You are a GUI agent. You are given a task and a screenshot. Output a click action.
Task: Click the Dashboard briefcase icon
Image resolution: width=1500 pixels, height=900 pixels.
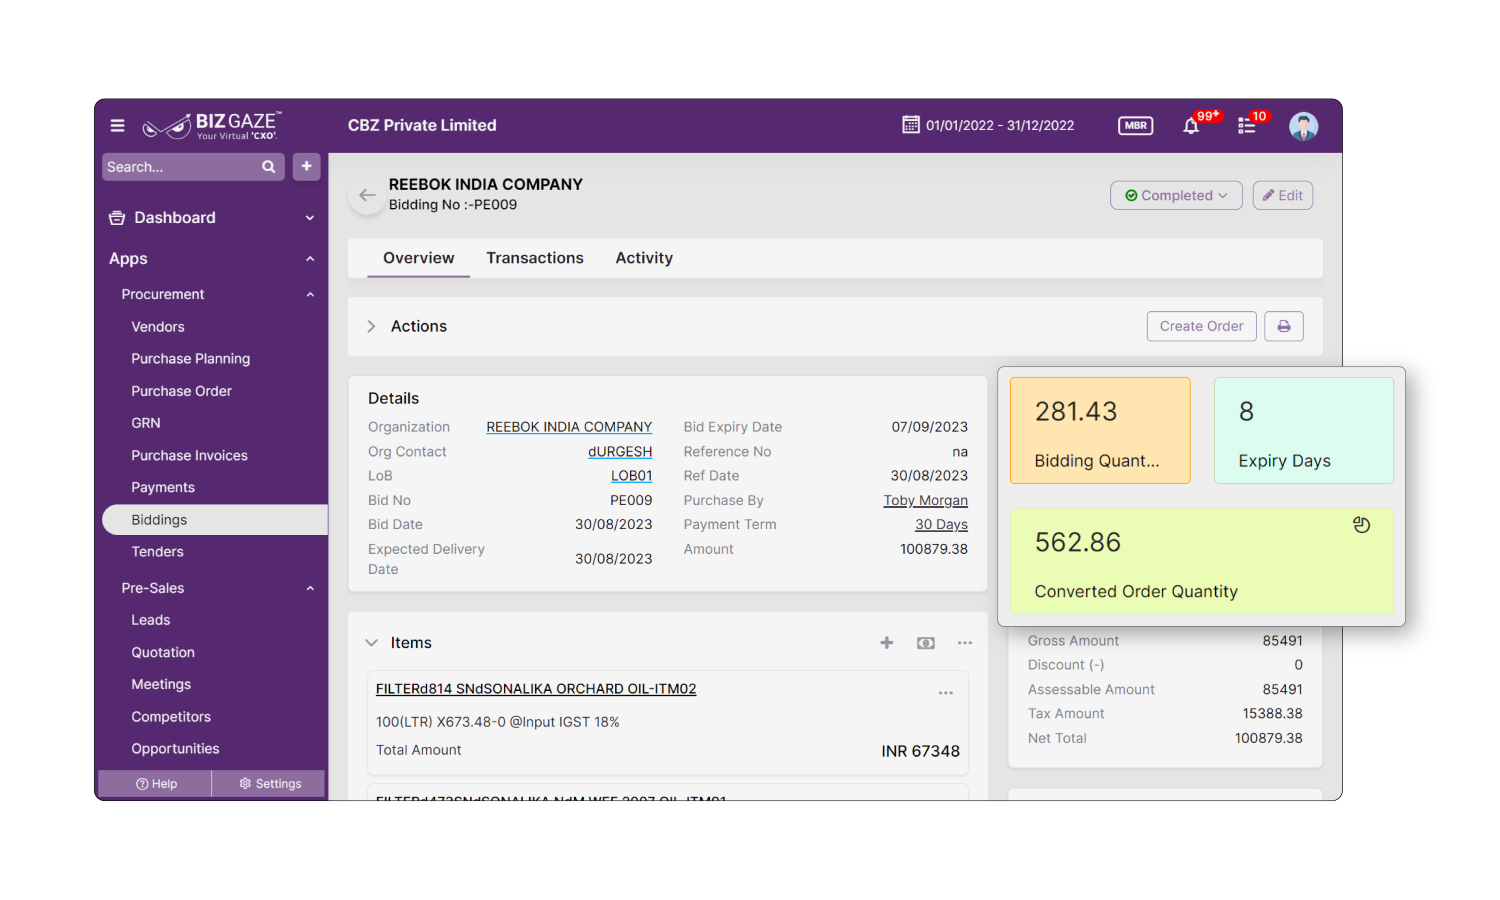point(117,218)
